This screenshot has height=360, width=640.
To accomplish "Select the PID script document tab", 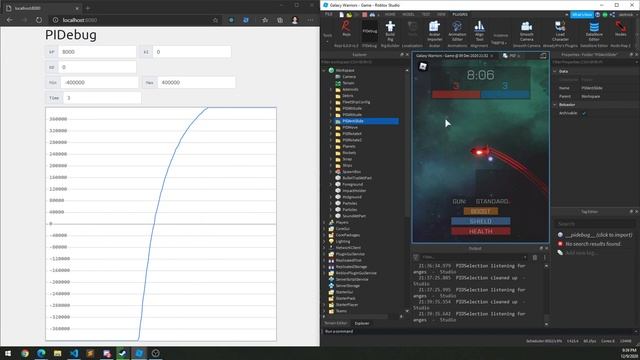I will [x=512, y=56].
